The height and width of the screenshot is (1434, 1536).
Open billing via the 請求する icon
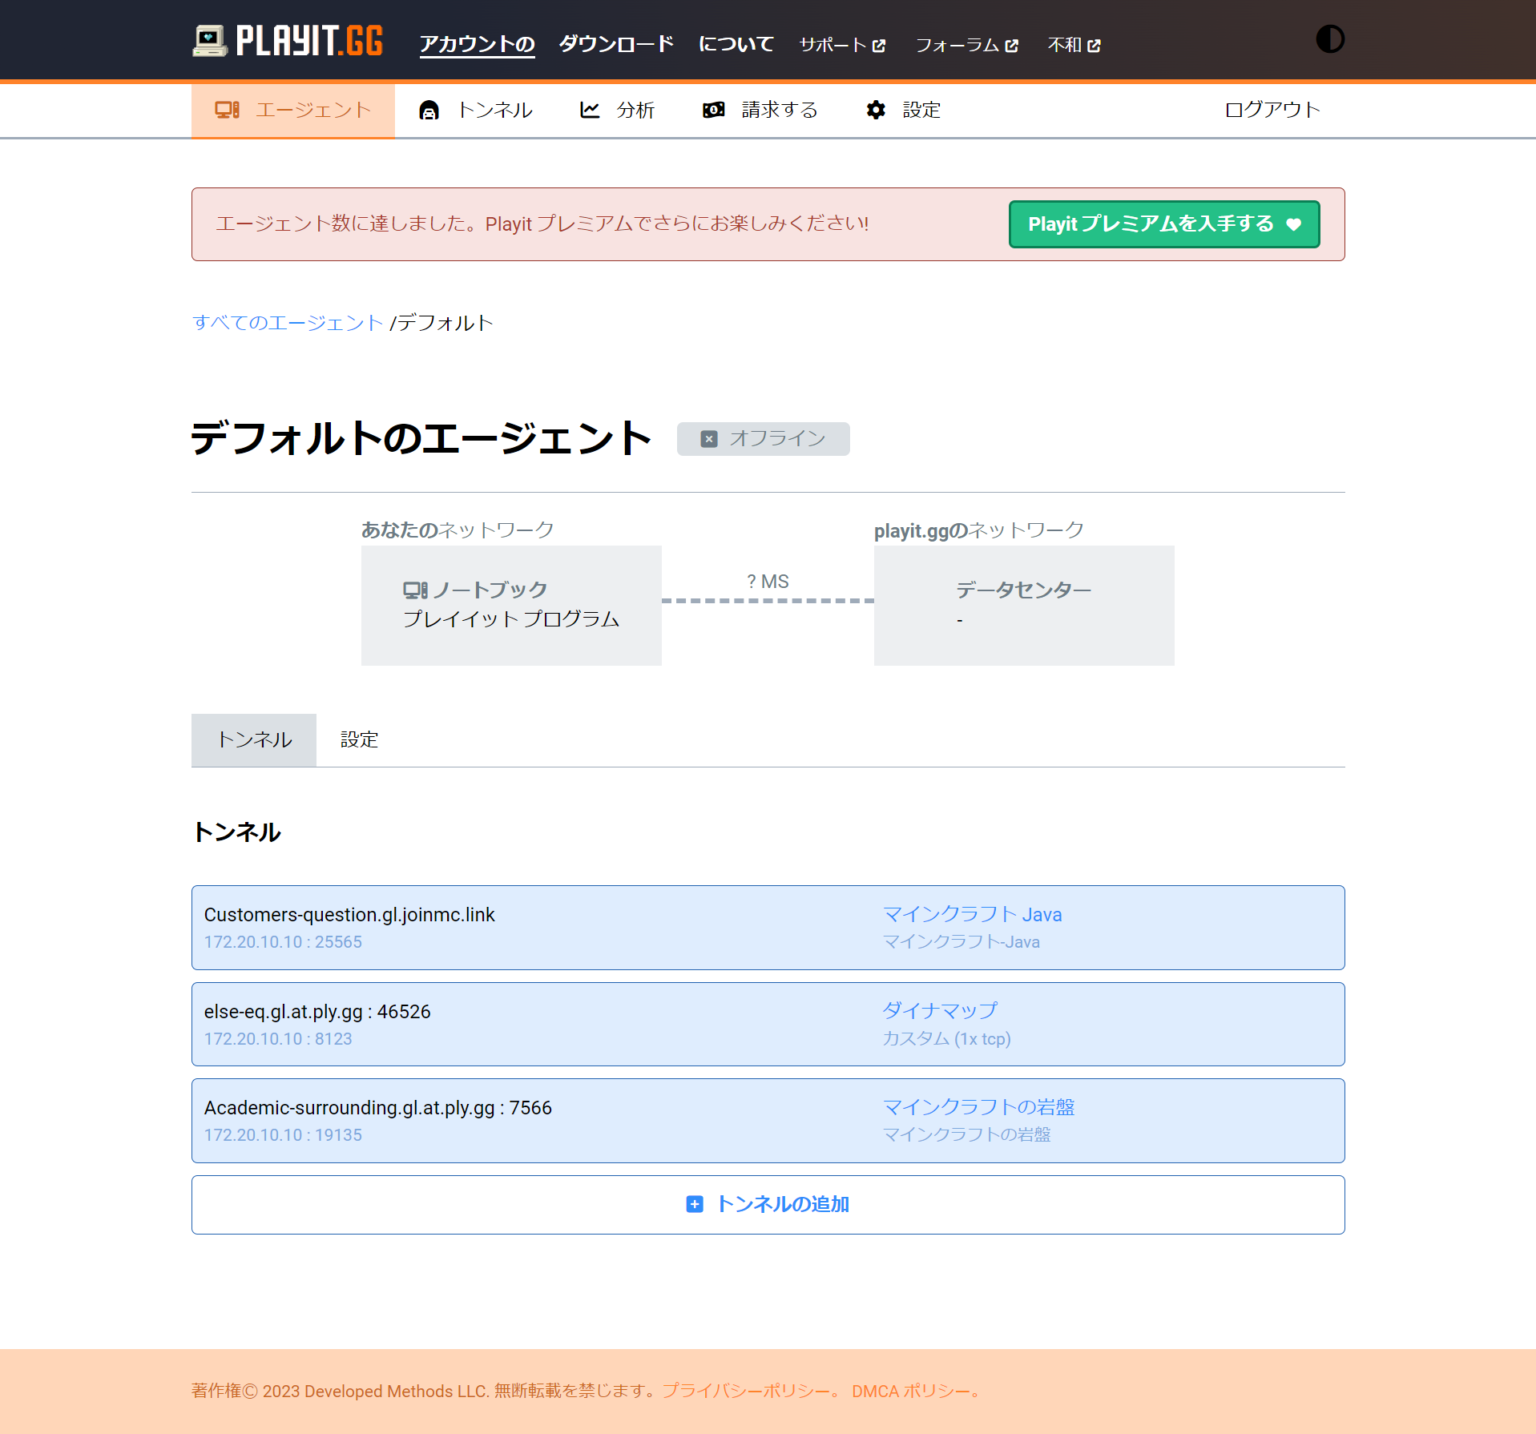click(713, 110)
